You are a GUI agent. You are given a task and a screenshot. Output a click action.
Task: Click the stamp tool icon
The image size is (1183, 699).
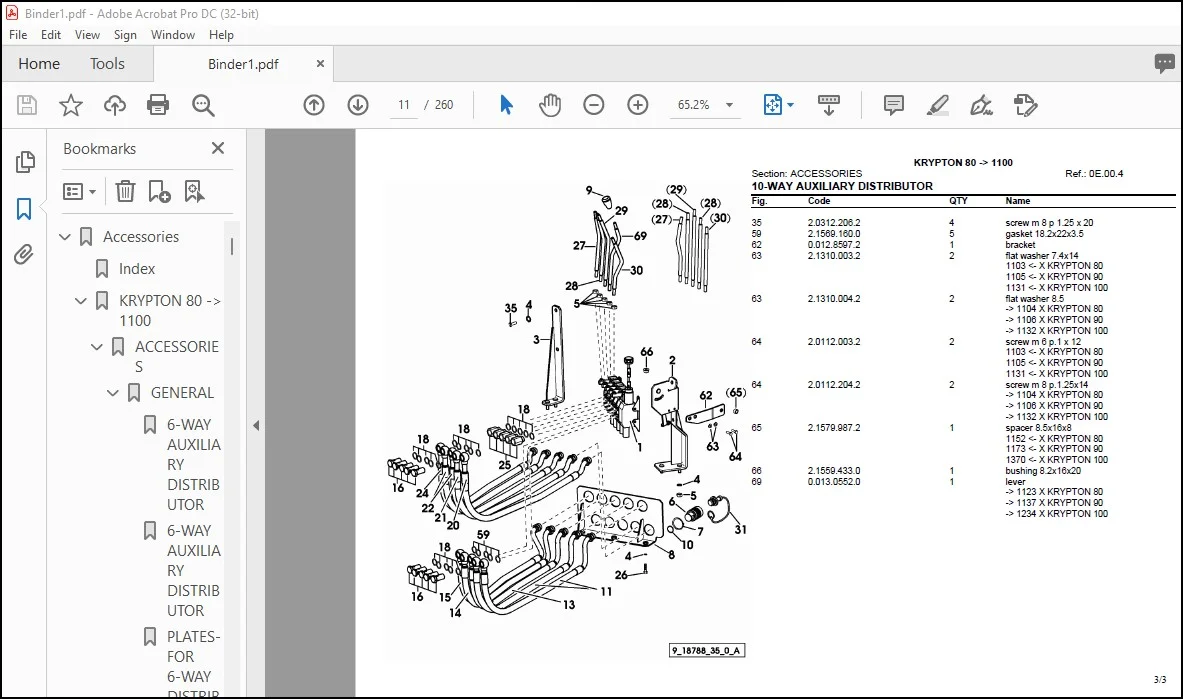pyautogui.click(x=1025, y=105)
